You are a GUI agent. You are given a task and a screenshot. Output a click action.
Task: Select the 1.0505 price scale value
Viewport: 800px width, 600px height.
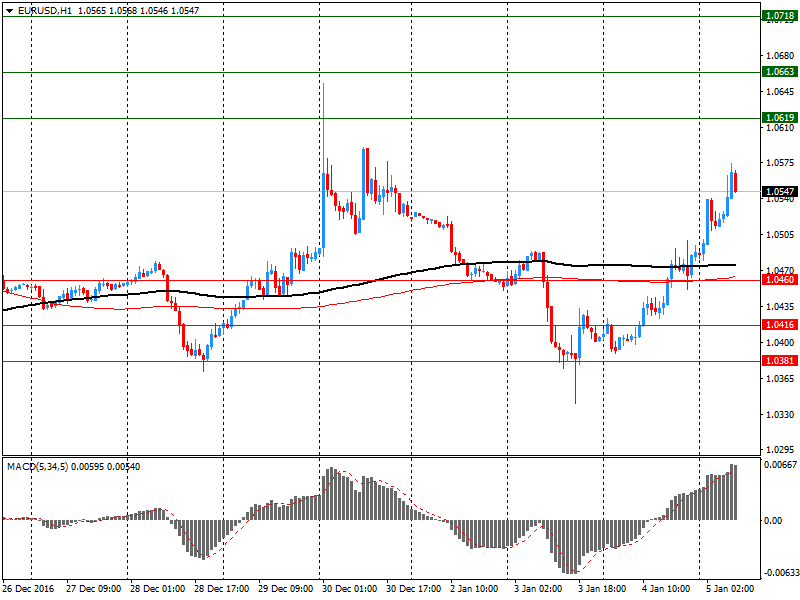click(781, 235)
